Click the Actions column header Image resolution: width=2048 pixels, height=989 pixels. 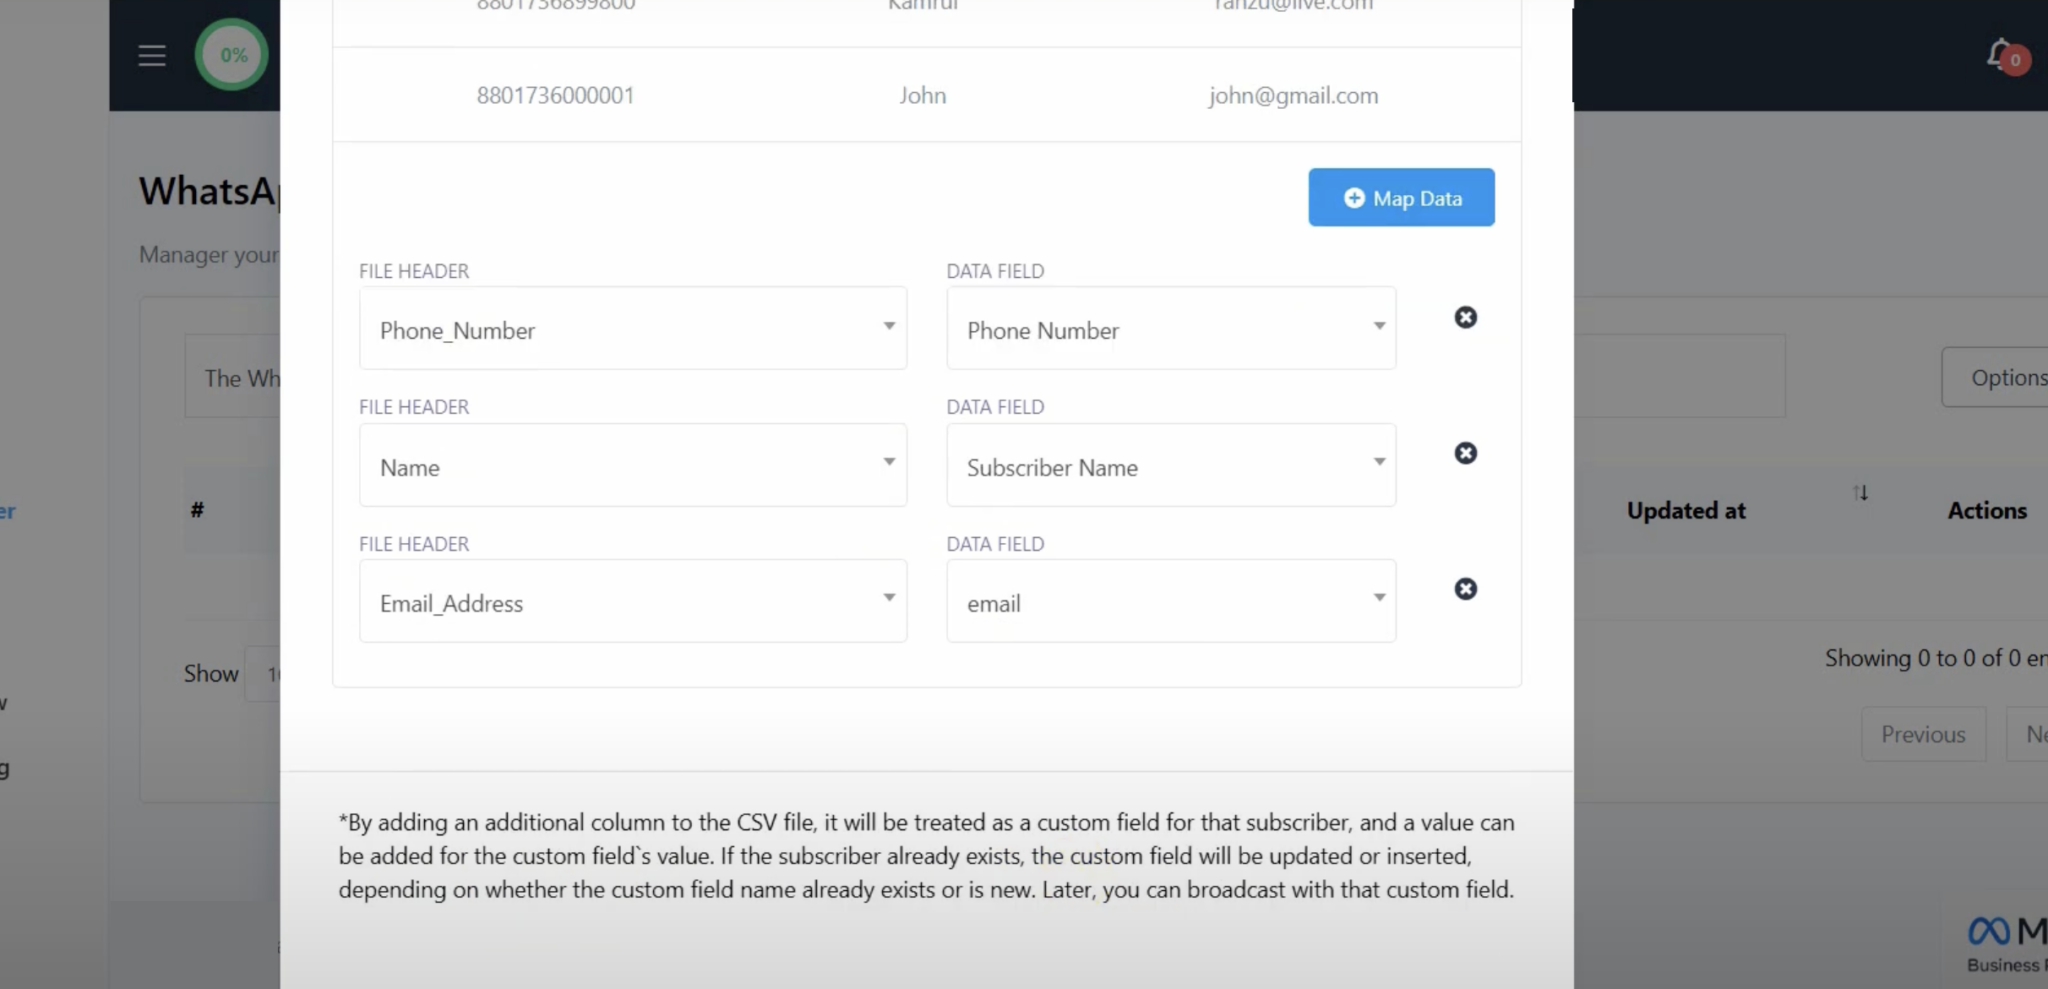pyautogui.click(x=1987, y=510)
